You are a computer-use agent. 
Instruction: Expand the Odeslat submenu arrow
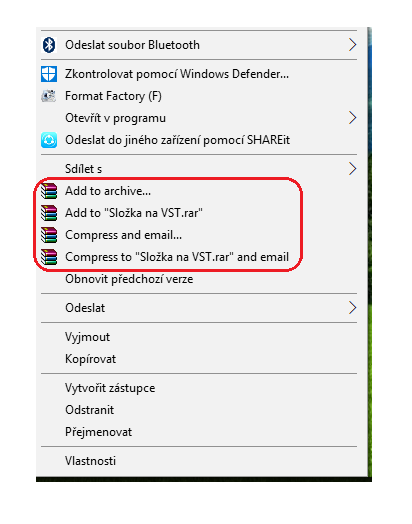[x=353, y=308]
